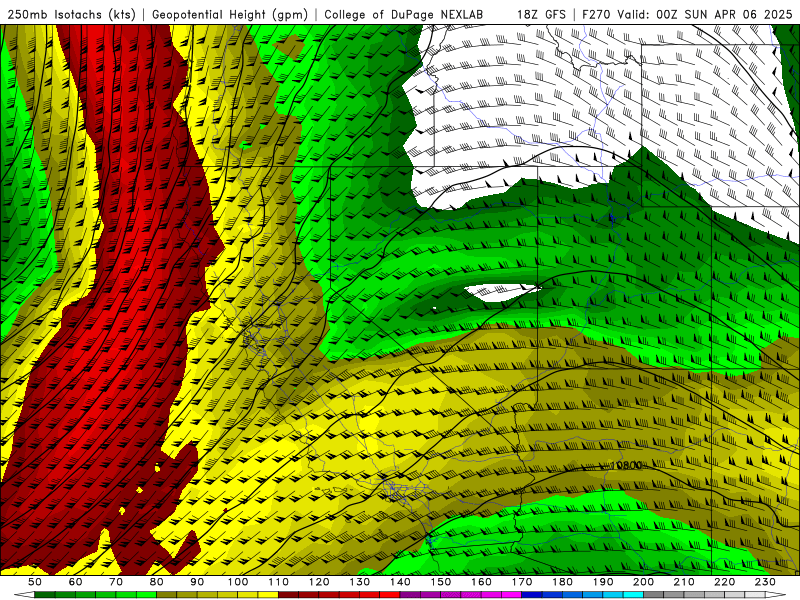This screenshot has width=800, height=600.
Task: Click the '210' colorbar value label
Action: tap(684, 582)
